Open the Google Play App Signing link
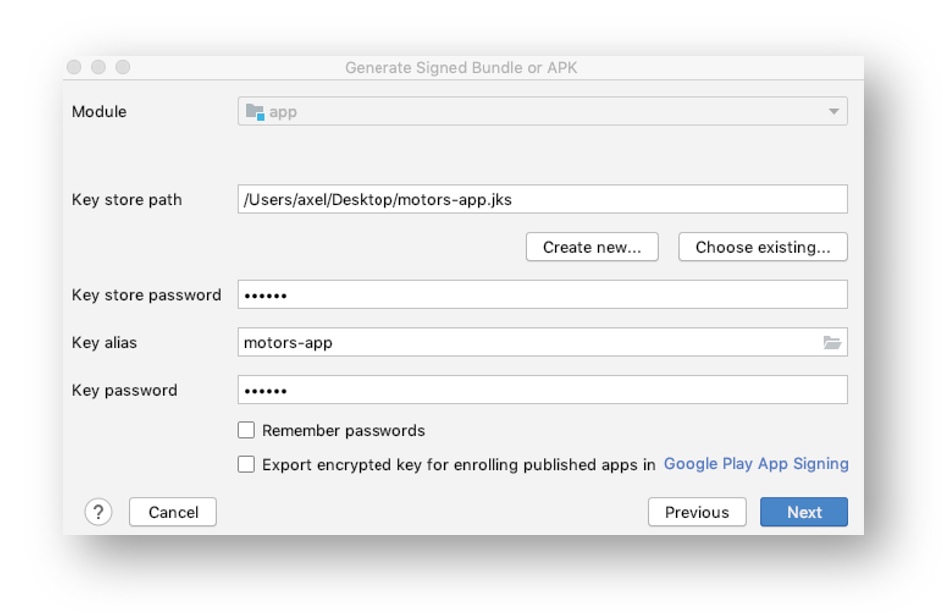Screen dimensions: 945x615 coord(756,464)
